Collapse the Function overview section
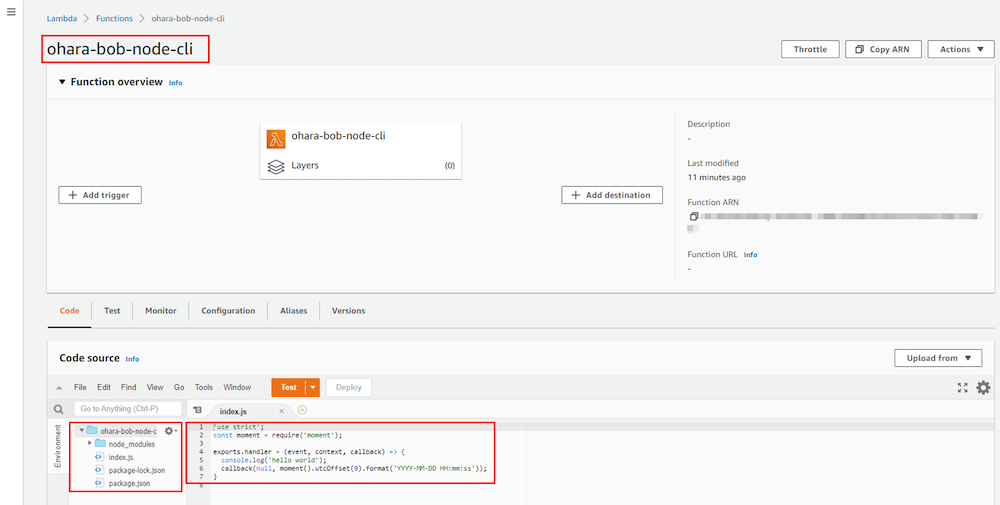The image size is (1000, 505). pos(62,82)
